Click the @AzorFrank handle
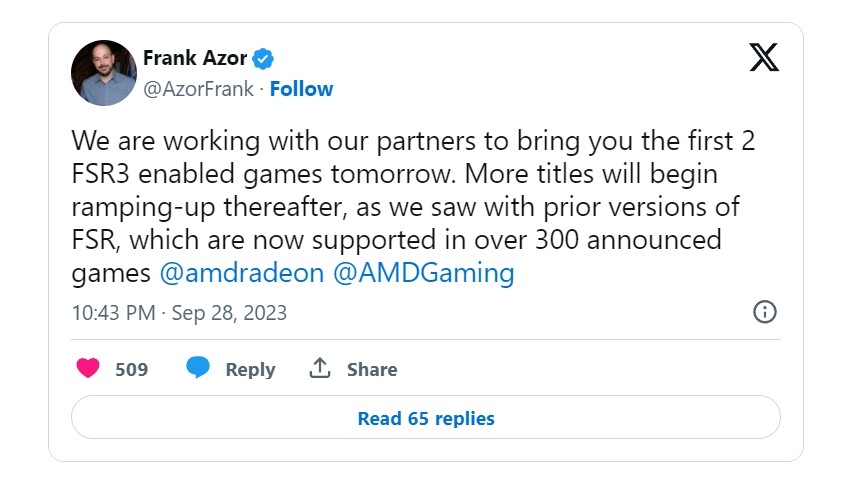The height and width of the screenshot is (481, 846). tap(198, 89)
